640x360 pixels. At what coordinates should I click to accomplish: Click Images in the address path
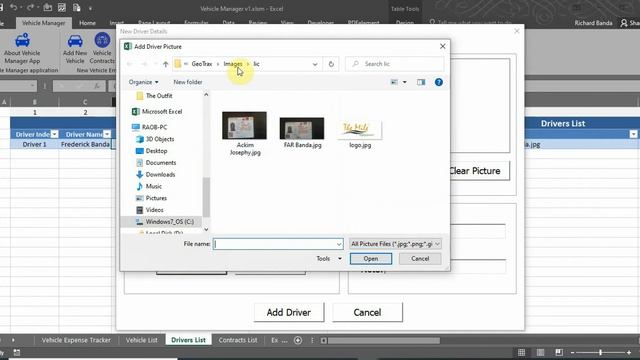(x=233, y=64)
